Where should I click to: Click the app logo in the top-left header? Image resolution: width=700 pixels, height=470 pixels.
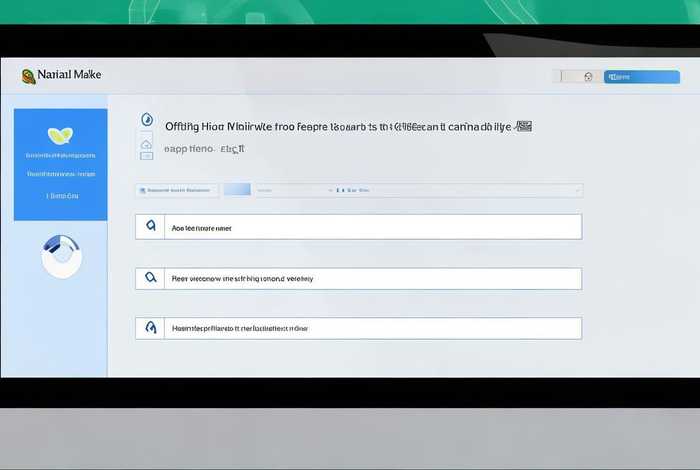click(27, 75)
